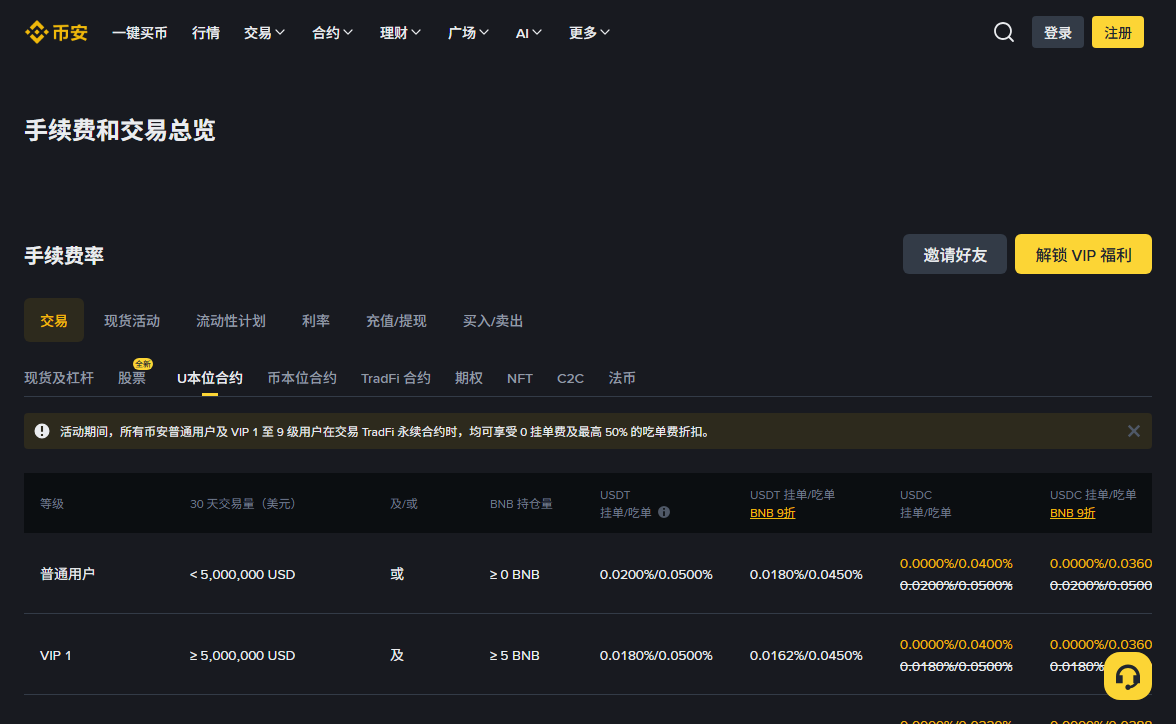Expand the 理财 navigation dropdown
This screenshot has width=1176, height=724.
coord(400,33)
